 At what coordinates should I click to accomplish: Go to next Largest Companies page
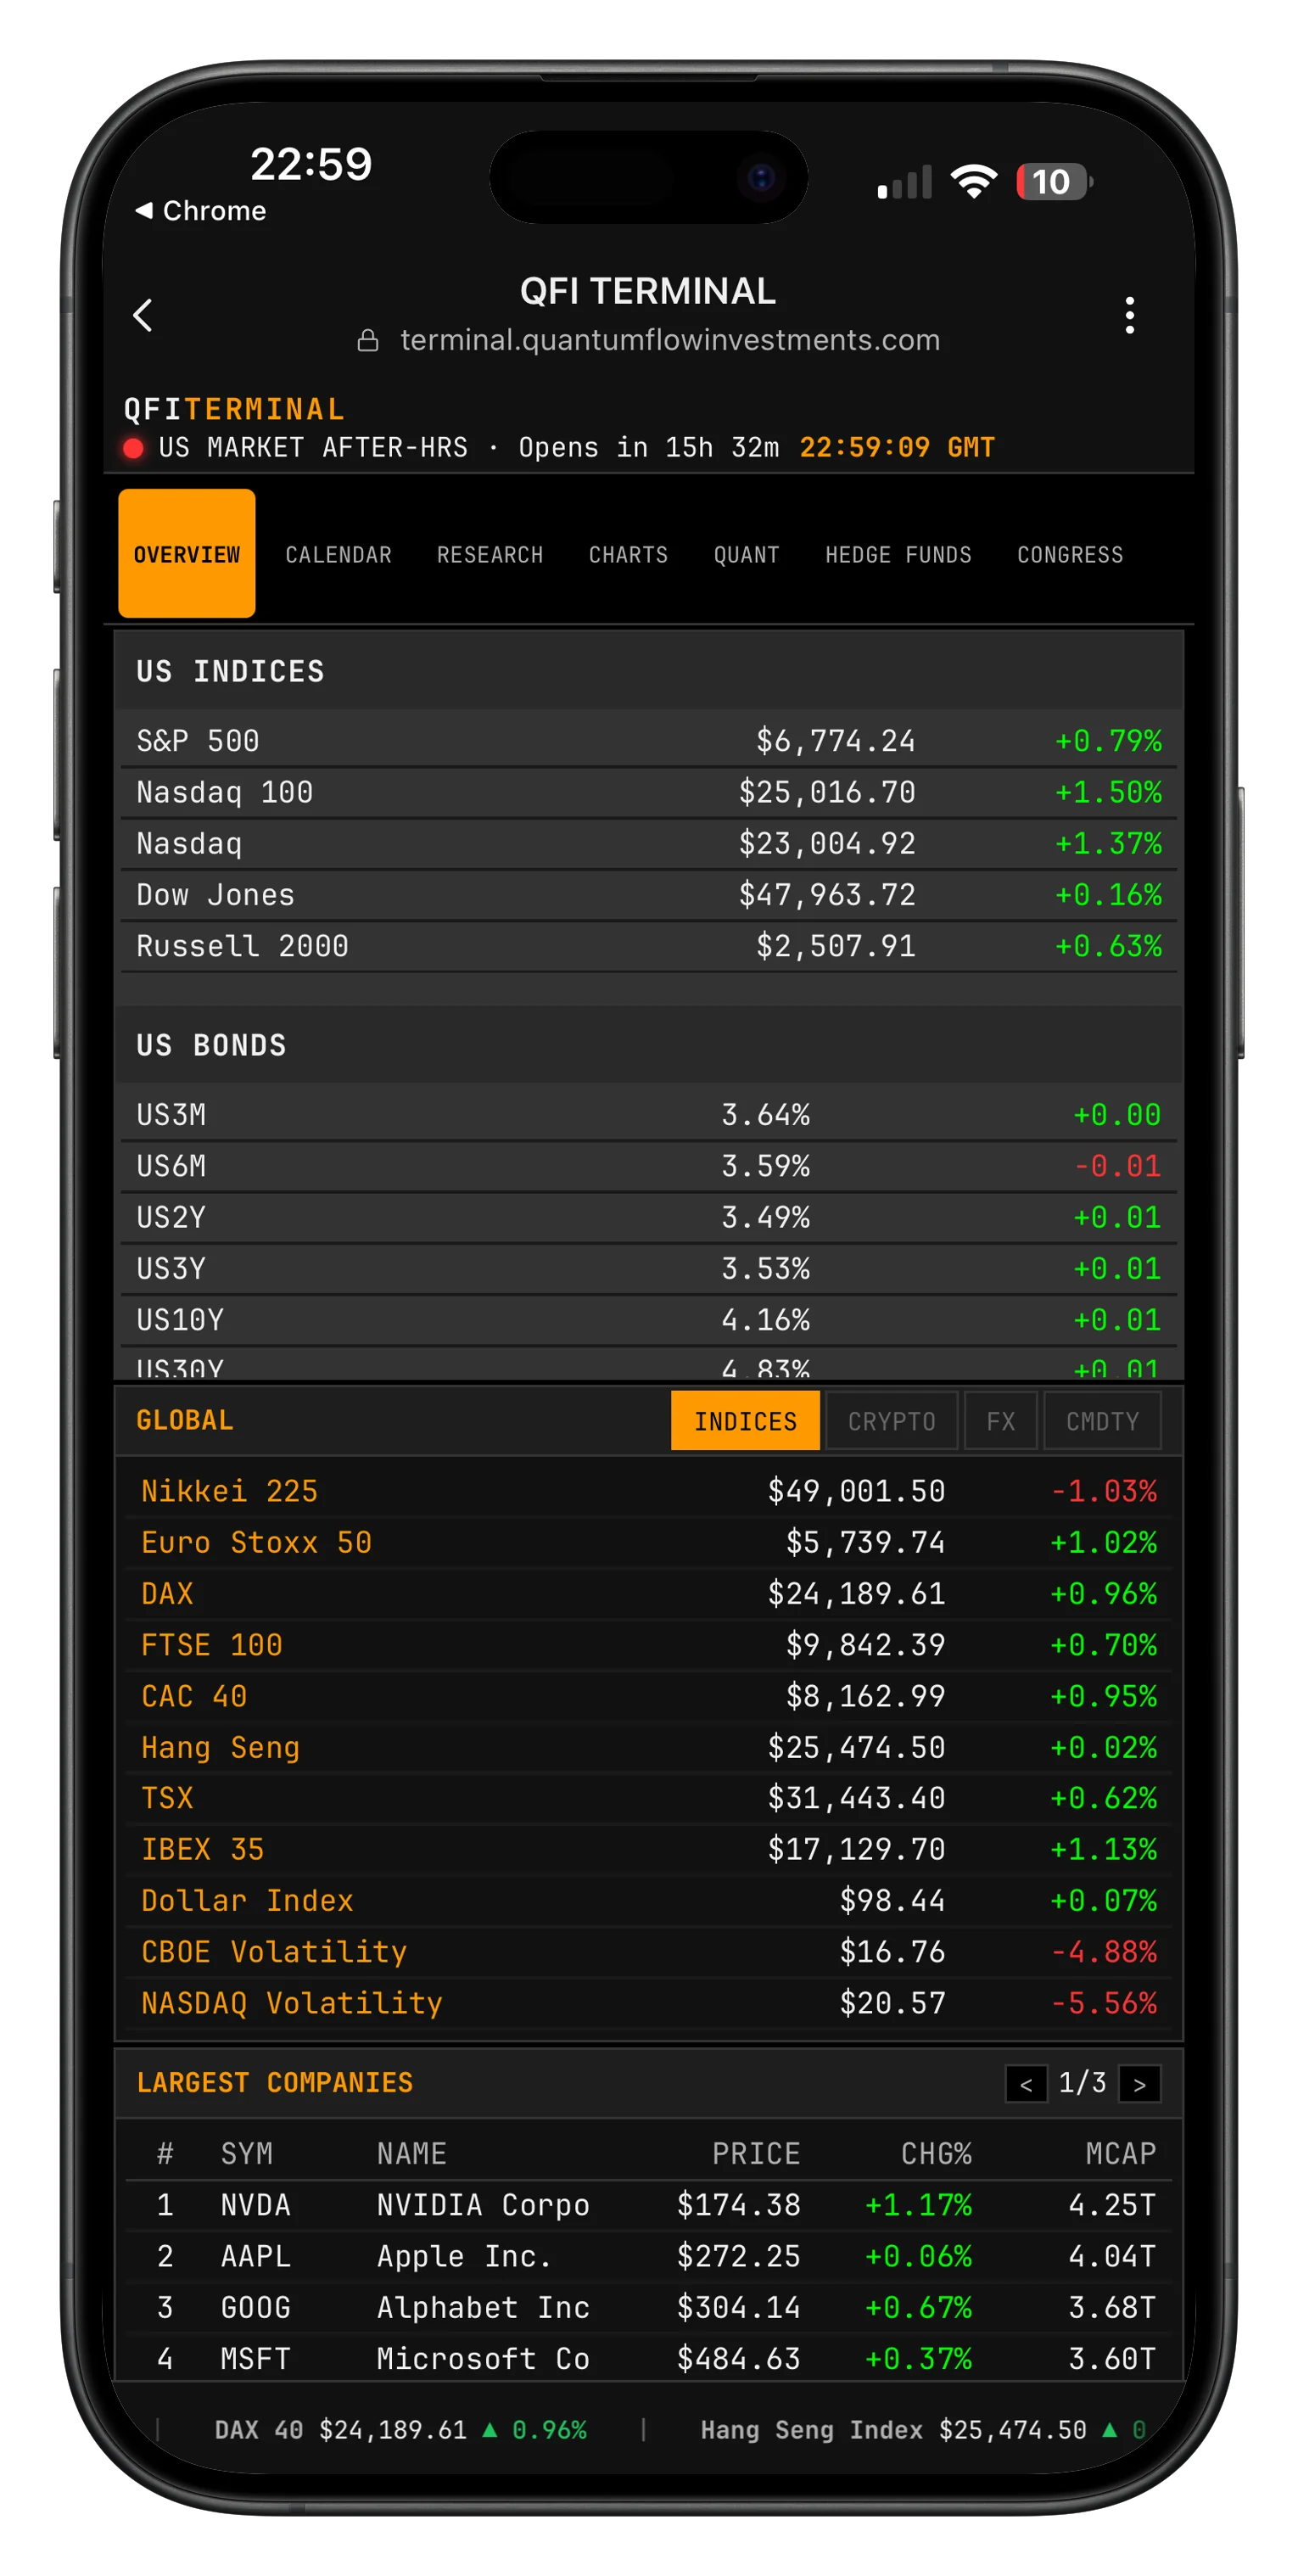pos(1139,2084)
